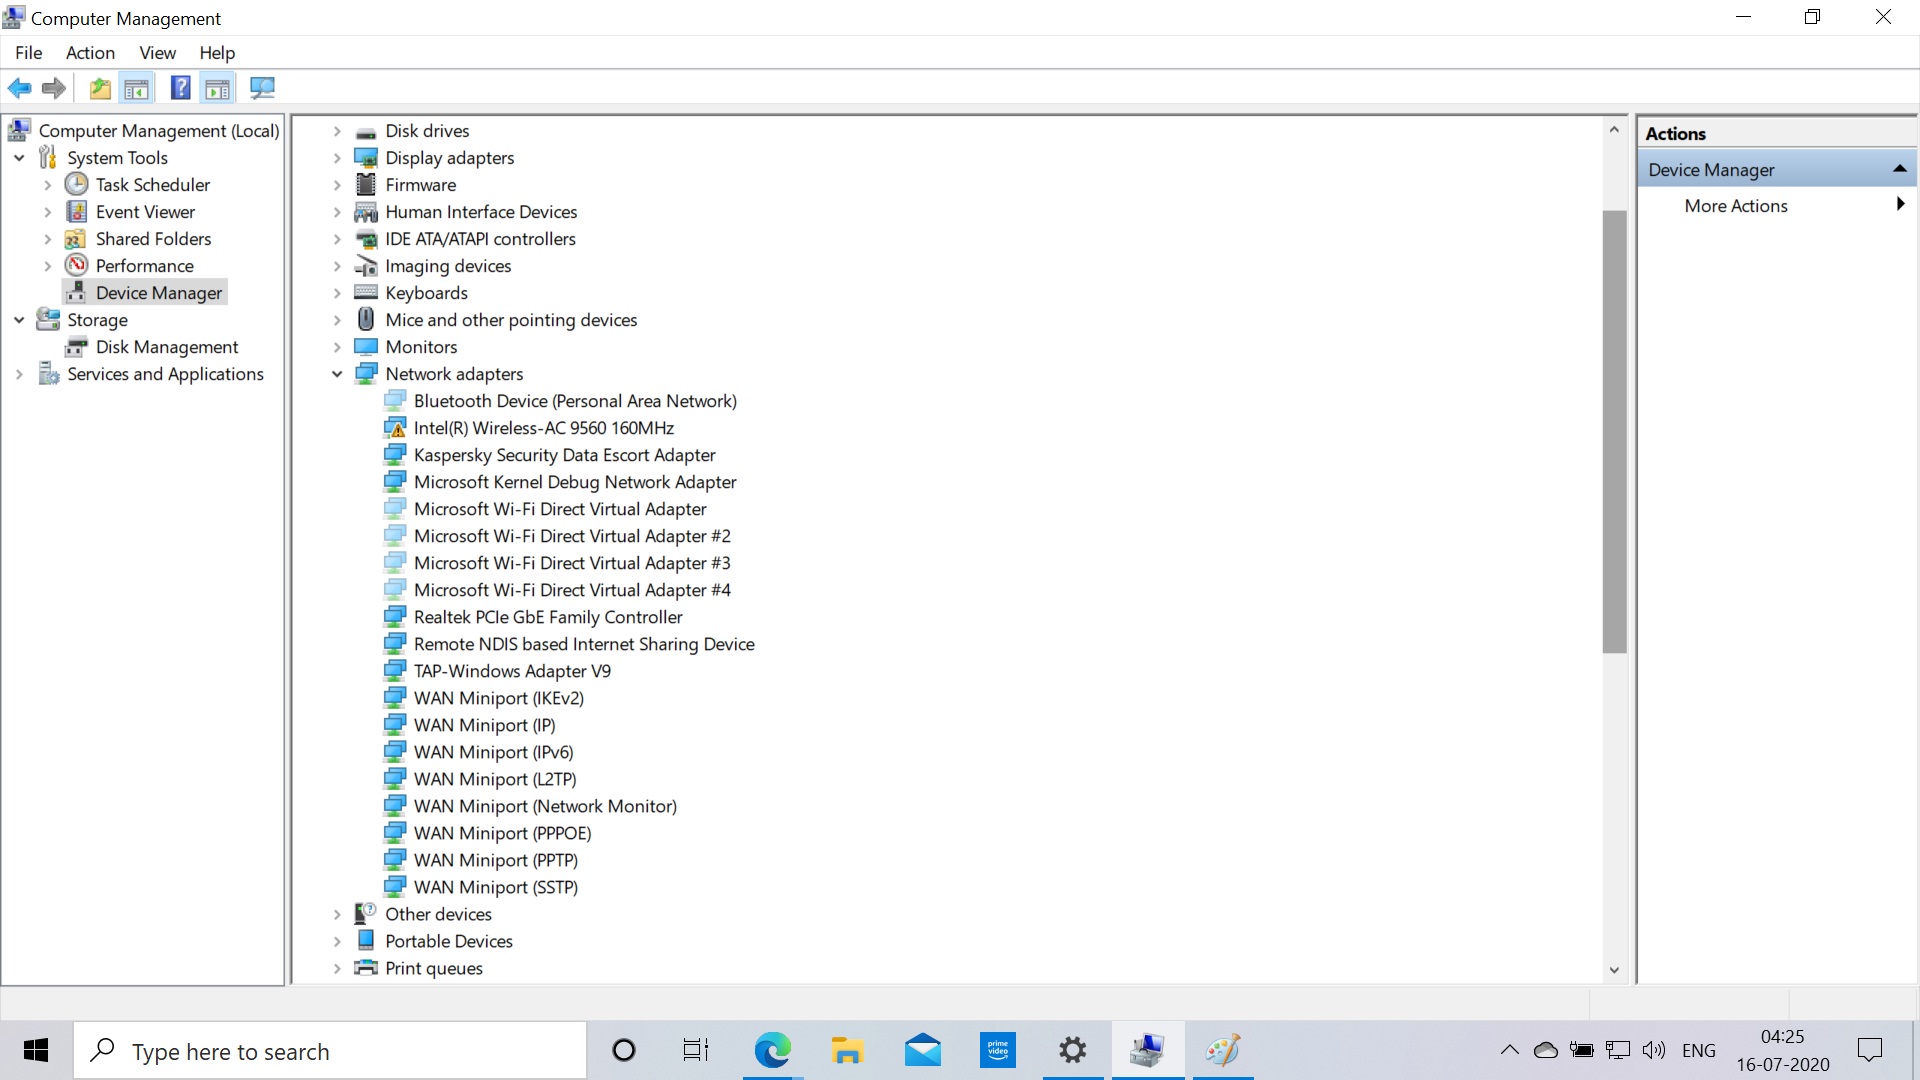Click the blue Help question mark icon
The height and width of the screenshot is (1080, 1920).
click(x=180, y=88)
